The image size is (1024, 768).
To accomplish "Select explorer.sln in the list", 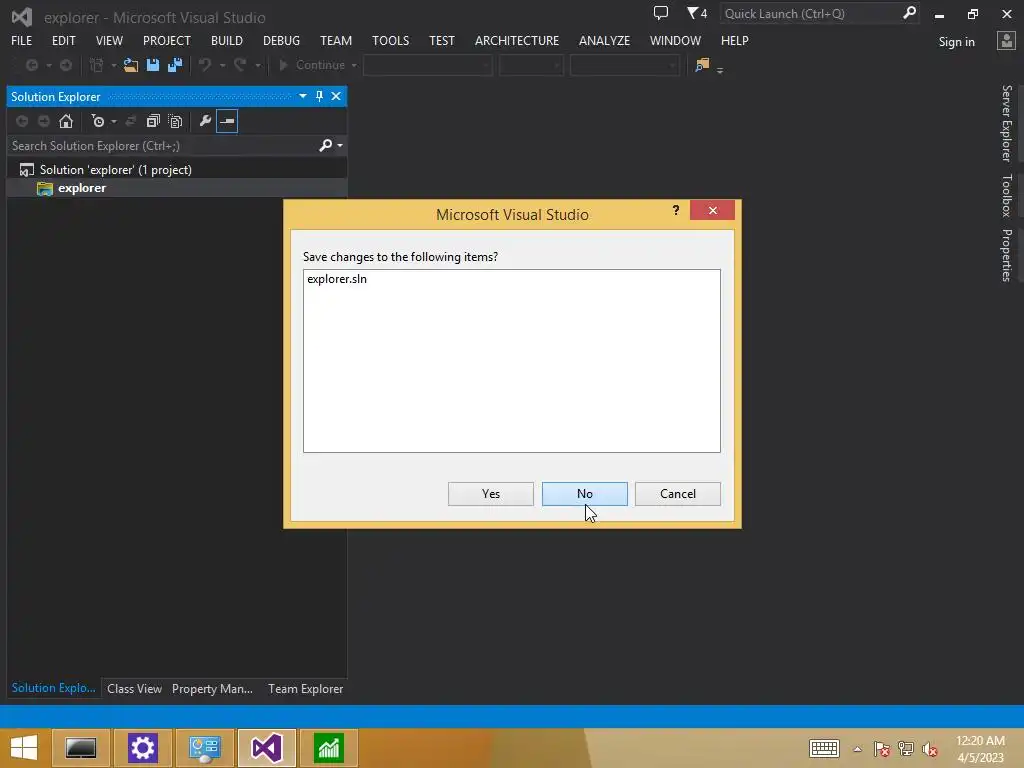I will pos(337,279).
